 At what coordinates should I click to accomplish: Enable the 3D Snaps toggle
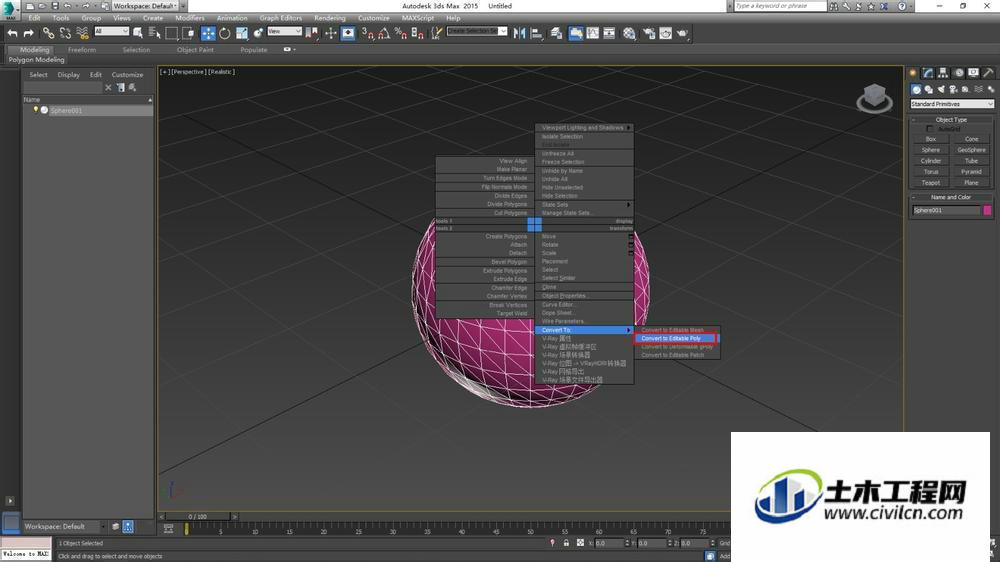click(x=367, y=33)
